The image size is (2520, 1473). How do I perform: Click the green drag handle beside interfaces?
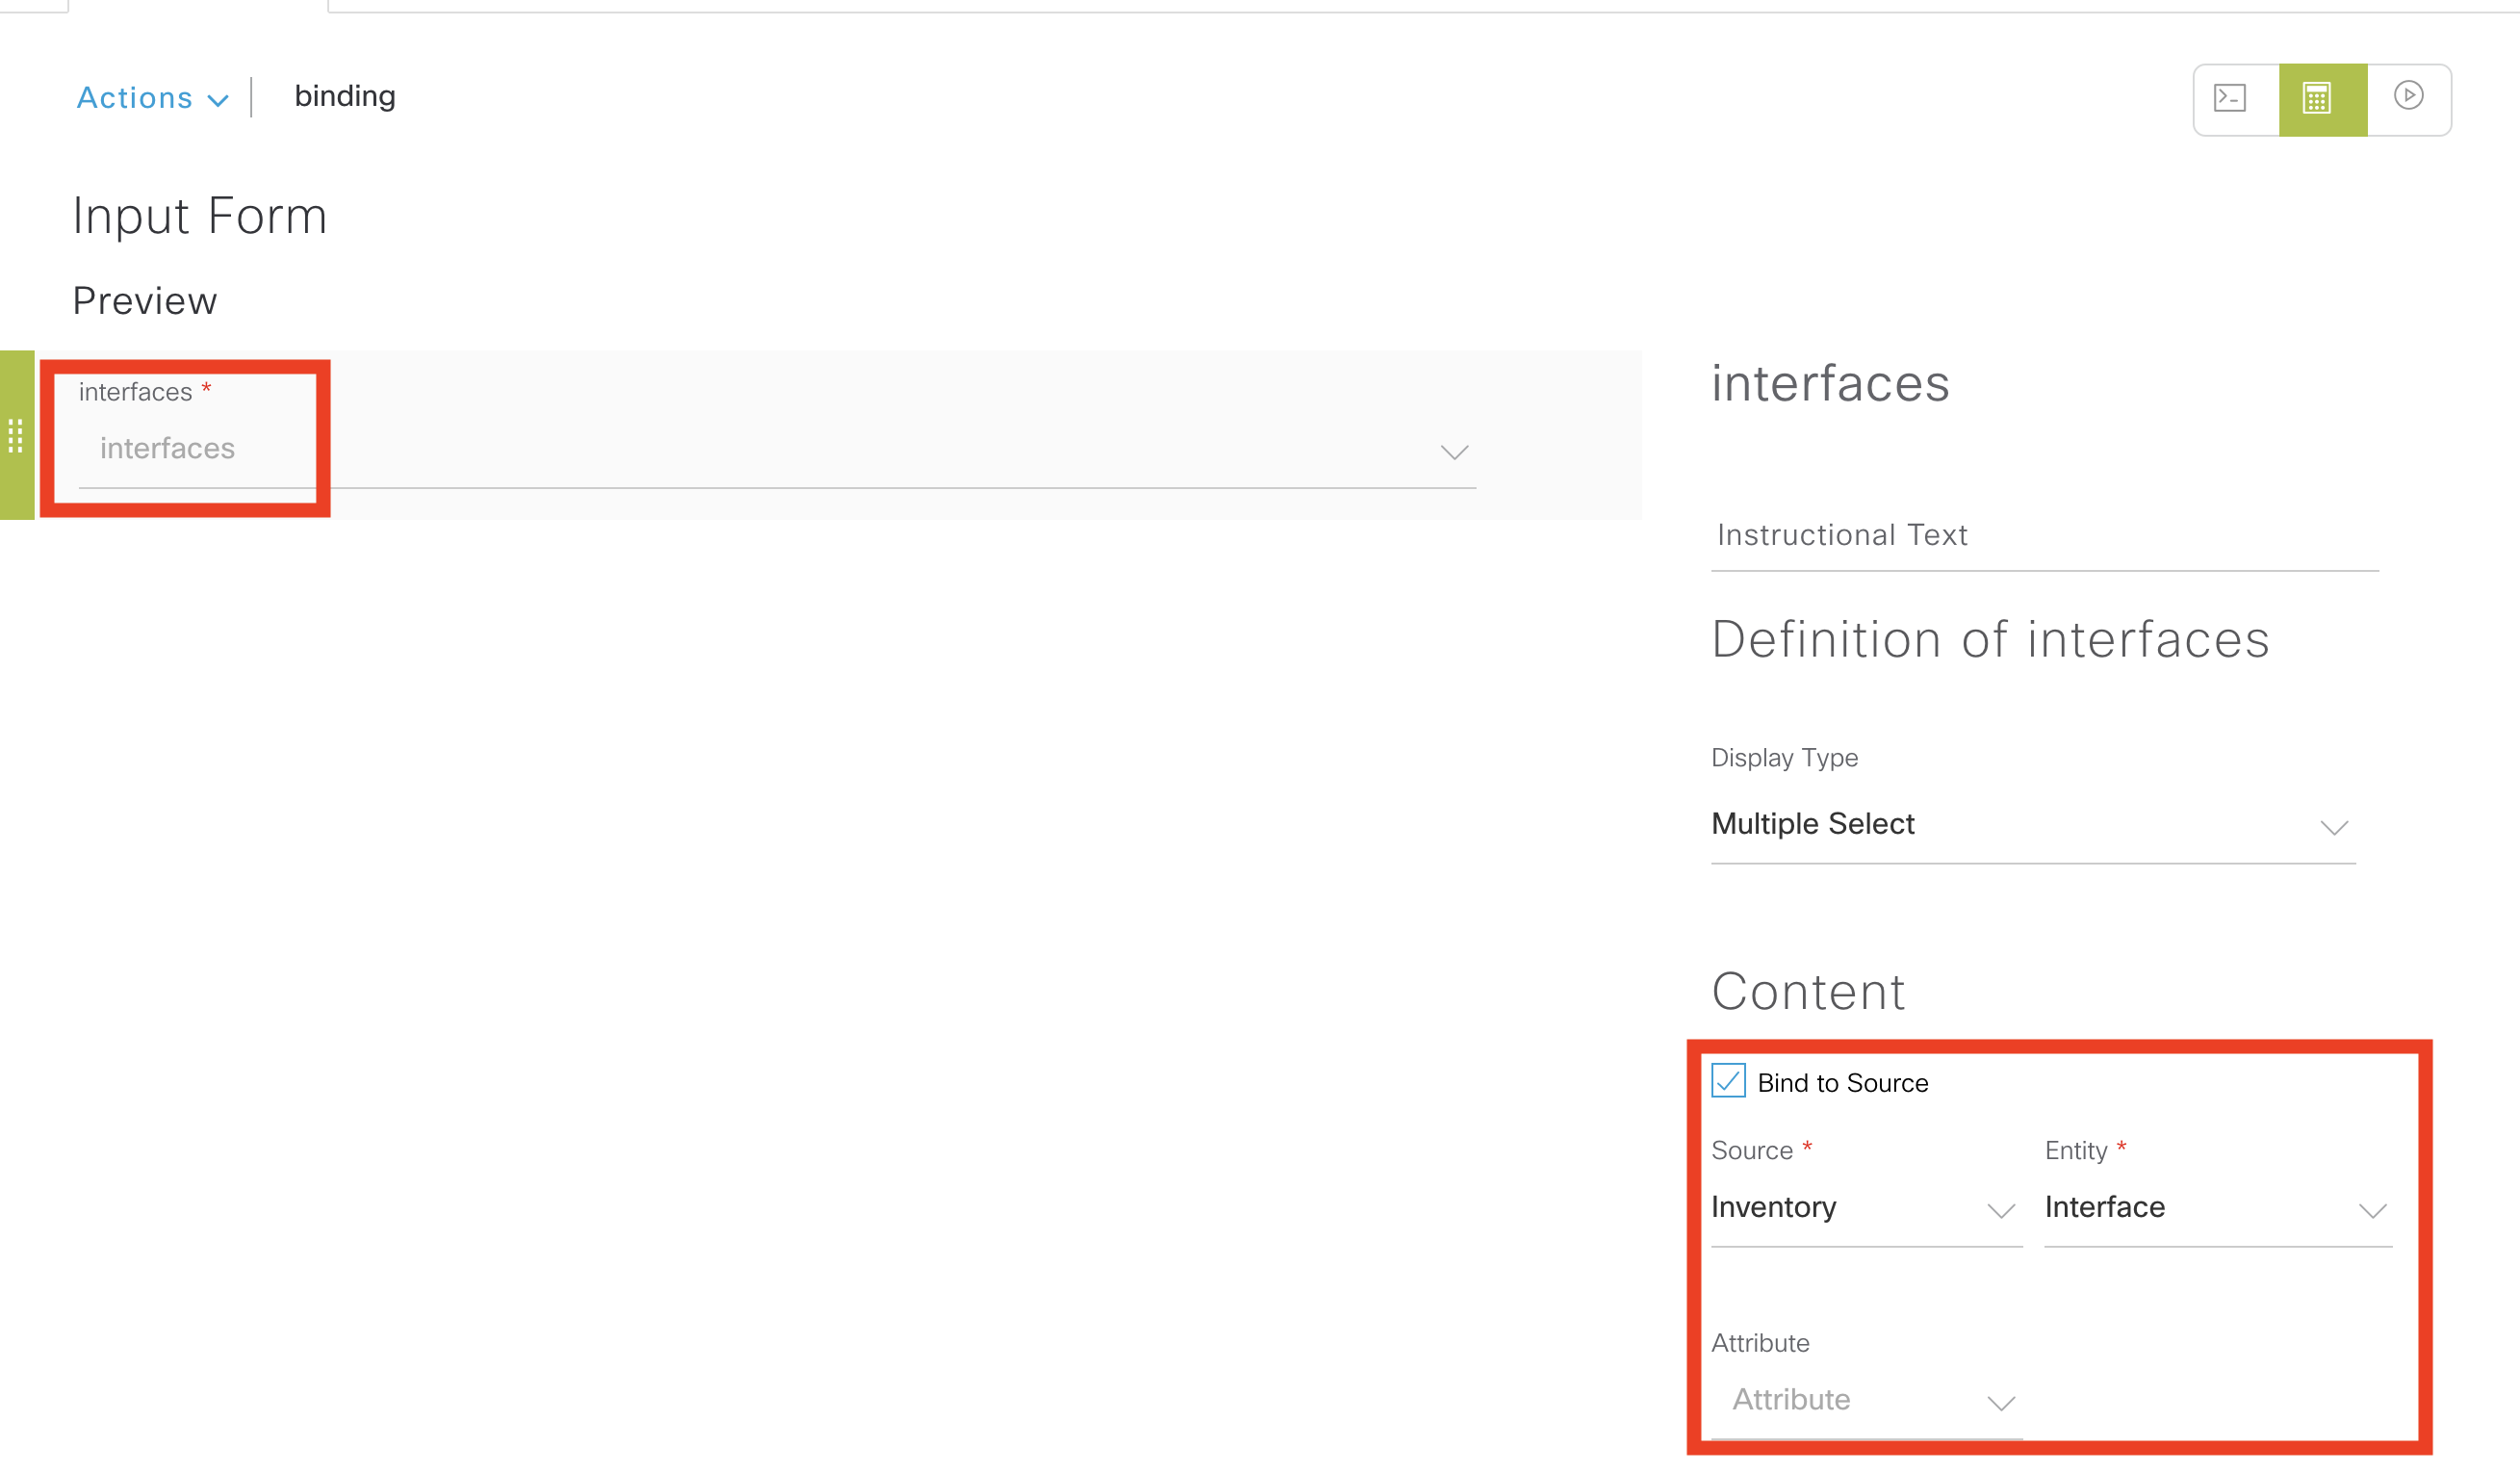coord(16,435)
